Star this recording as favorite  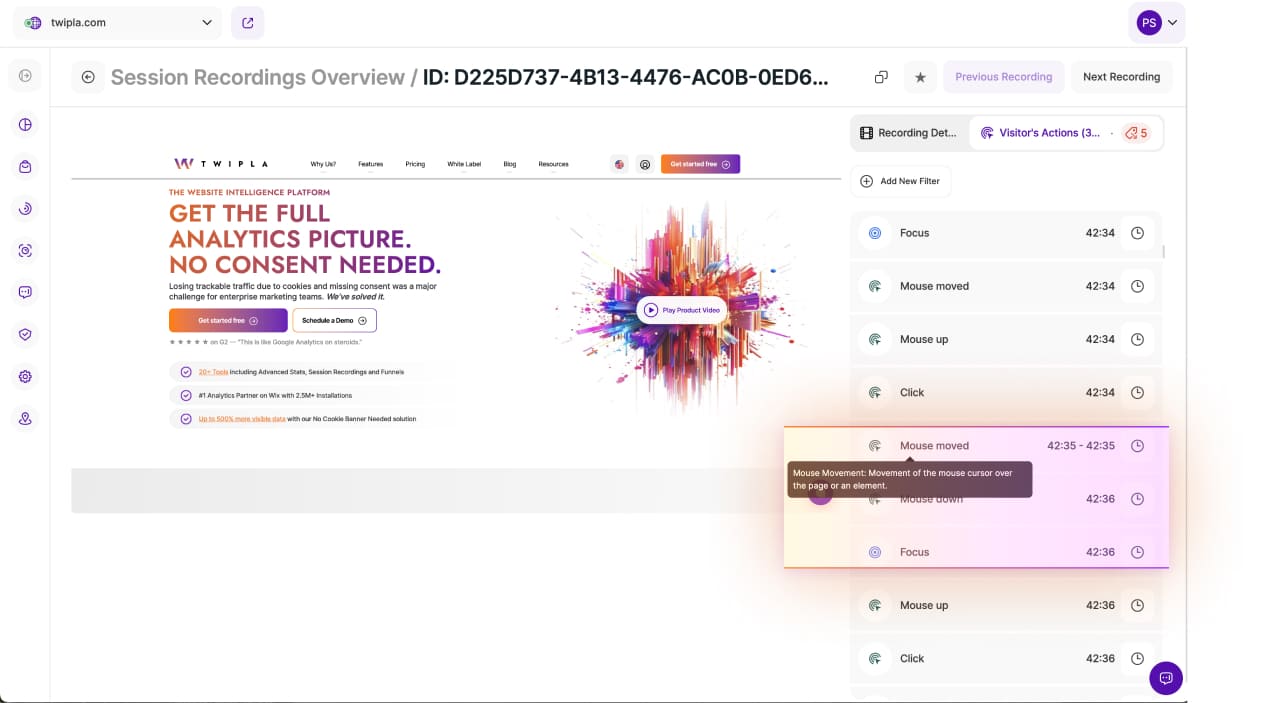[920, 77]
